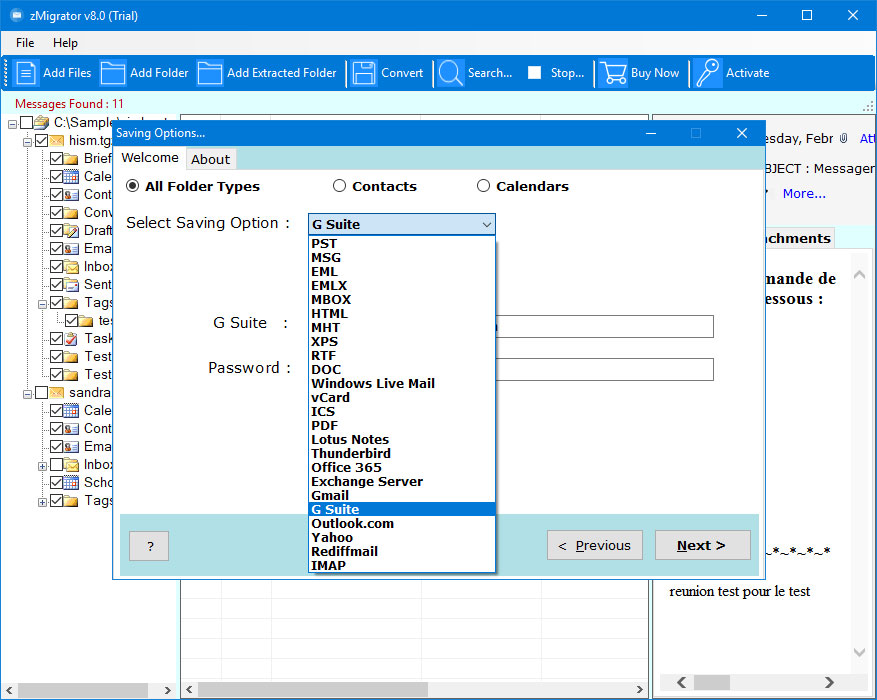Uncheck the Drafts folder checkbox
Image resolution: width=877 pixels, height=700 pixels.
(x=56, y=230)
